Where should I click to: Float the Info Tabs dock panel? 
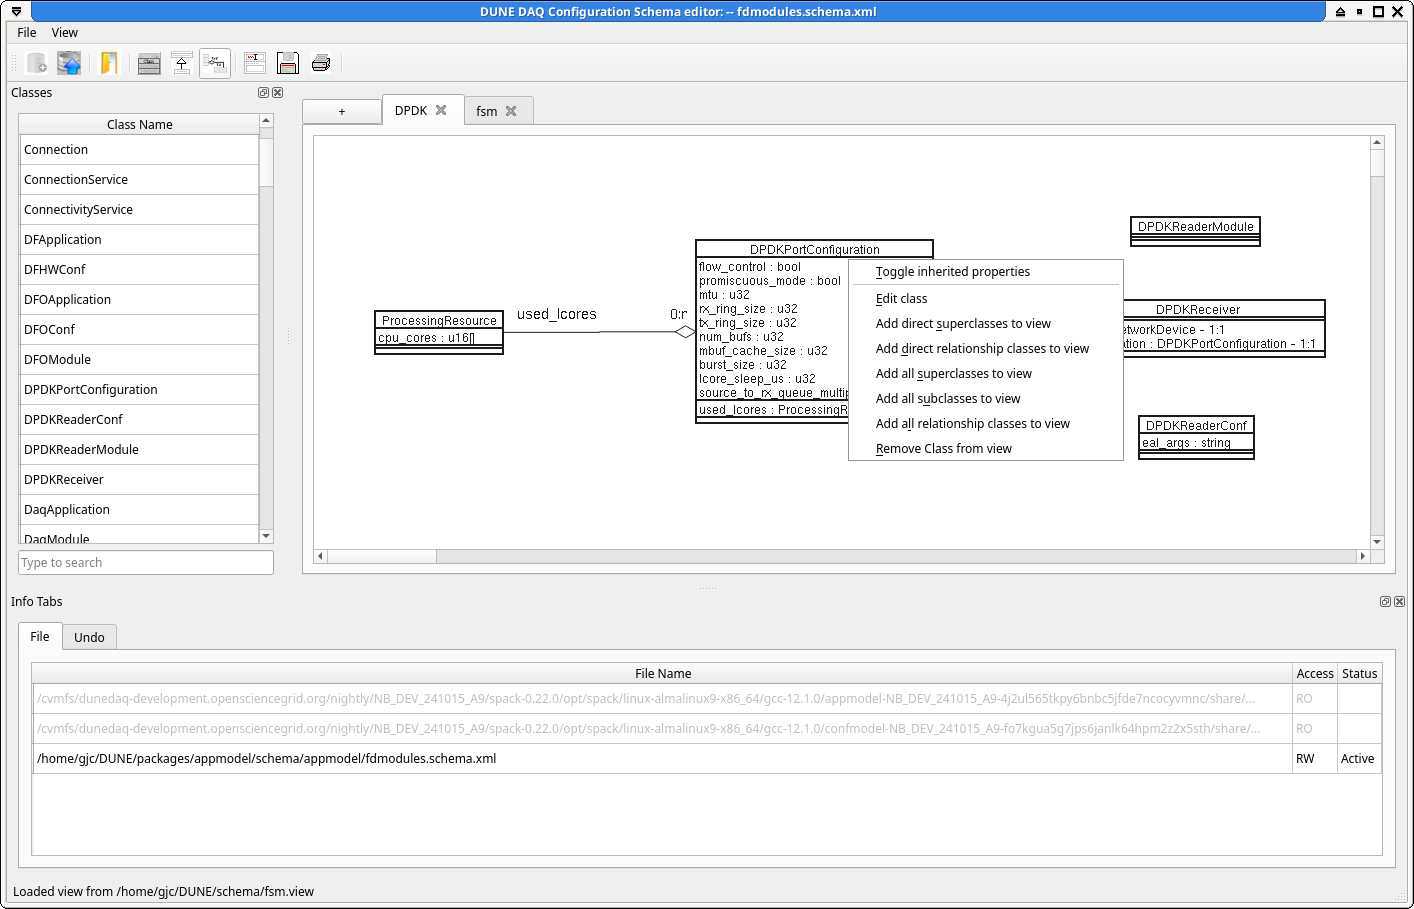click(1385, 602)
